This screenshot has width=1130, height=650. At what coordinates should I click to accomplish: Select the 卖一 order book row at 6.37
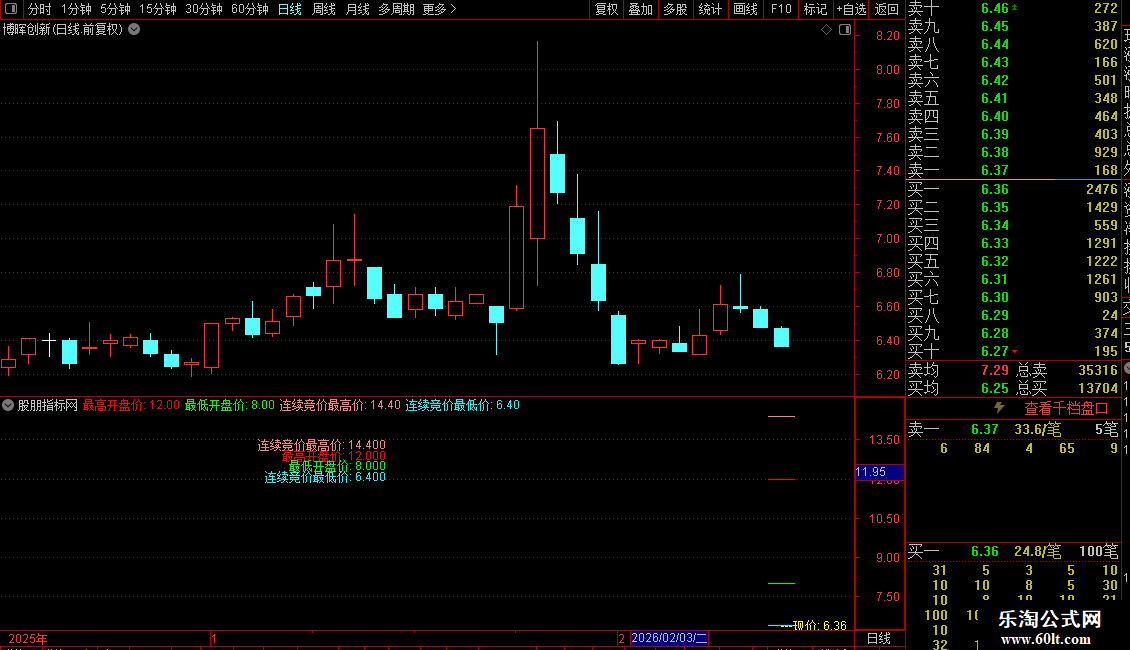point(1013,170)
